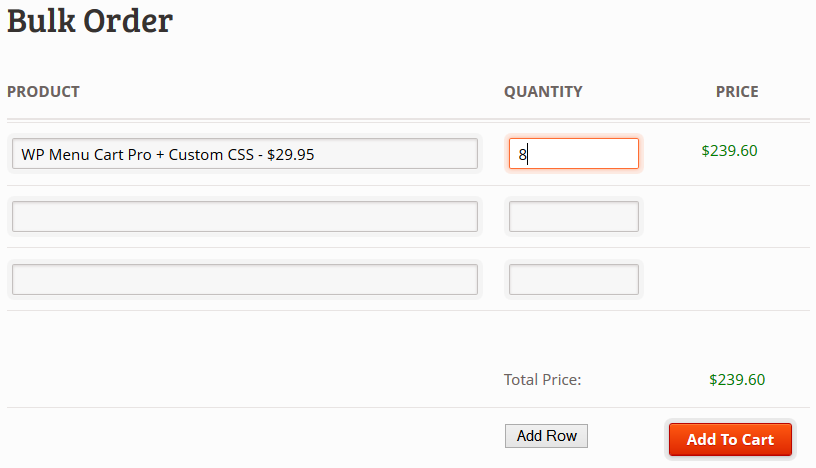Image resolution: width=816 pixels, height=468 pixels.
Task: Click the Total Price label
Action: 542,380
